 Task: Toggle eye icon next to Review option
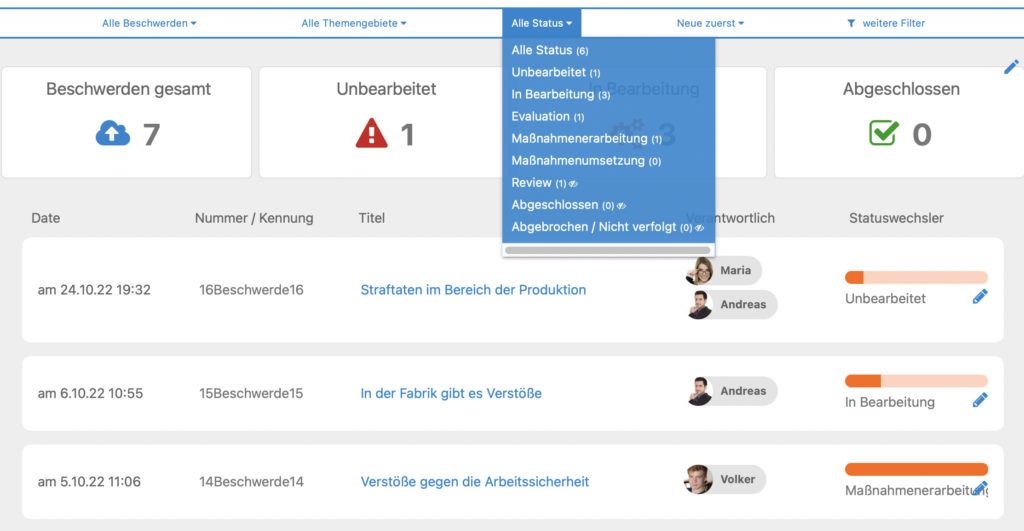pyautogui.click(x=573, y=184)
